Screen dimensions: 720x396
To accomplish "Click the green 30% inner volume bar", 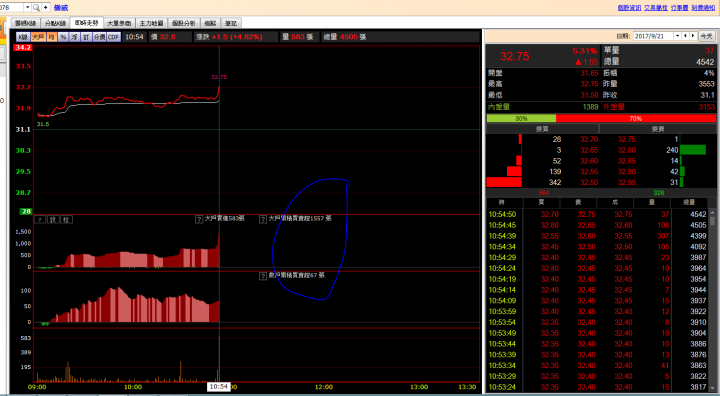I will (x=521, y=119).
